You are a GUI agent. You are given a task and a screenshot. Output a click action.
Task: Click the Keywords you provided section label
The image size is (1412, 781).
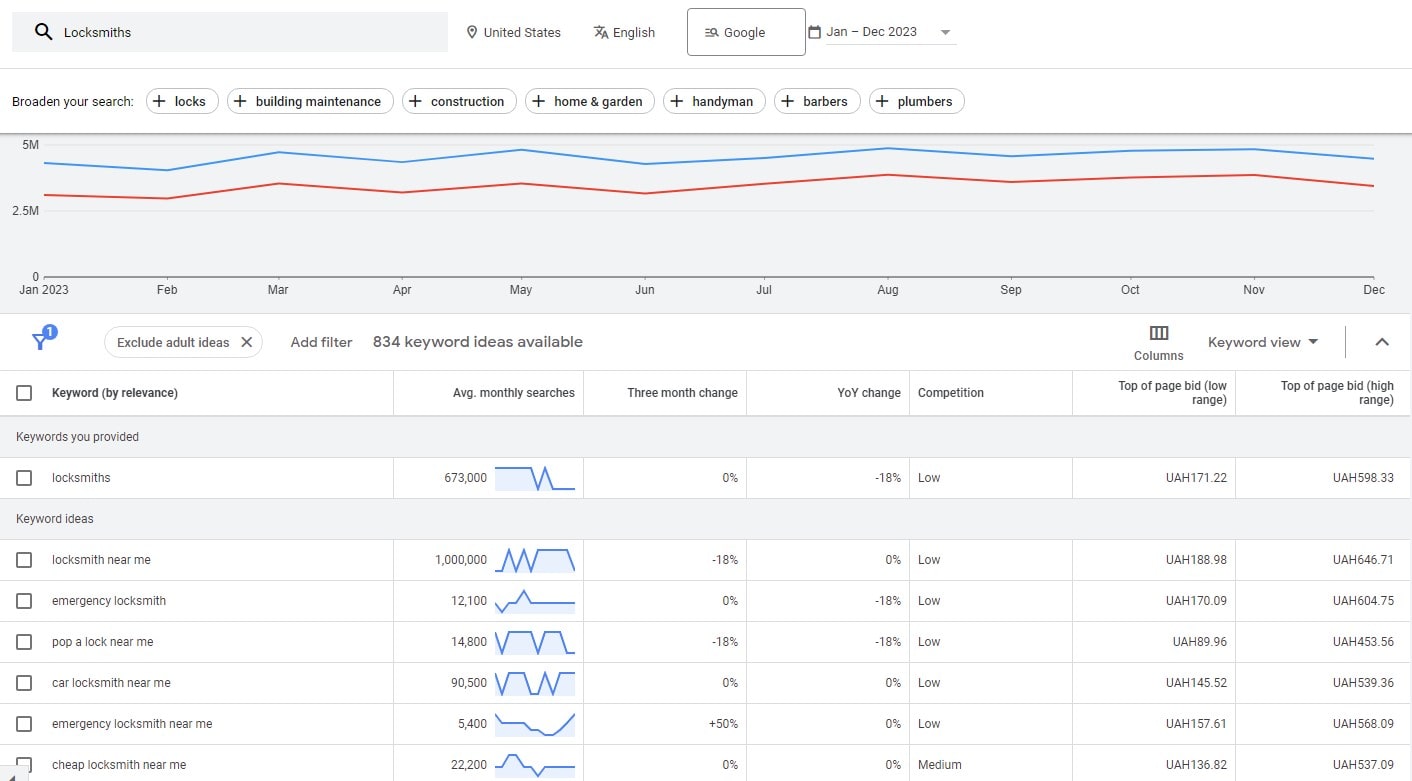coord(78,437)
